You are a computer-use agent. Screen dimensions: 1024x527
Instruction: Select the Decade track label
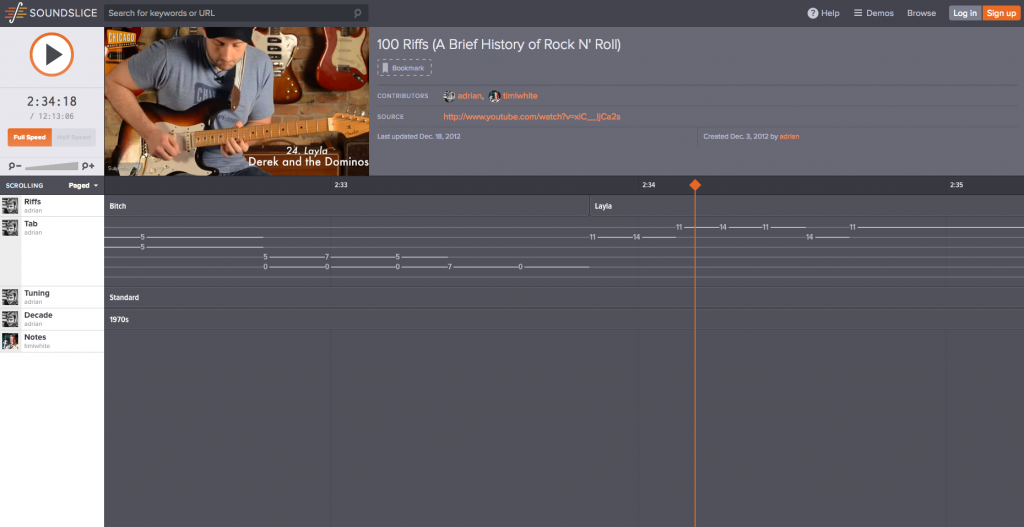pyautogui.click(x=38, y=315)
